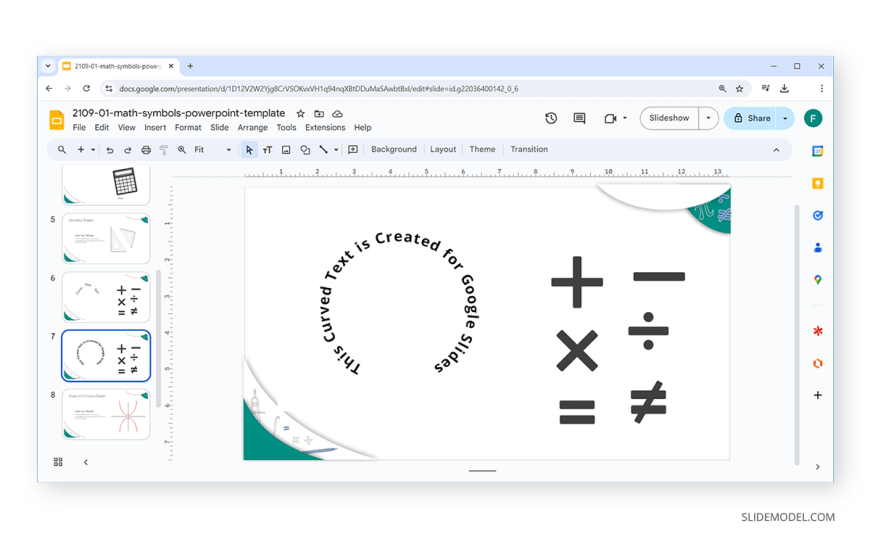Click the video call camera icon
The width and height of the screenshot is (870, 539).
[610, 118]
